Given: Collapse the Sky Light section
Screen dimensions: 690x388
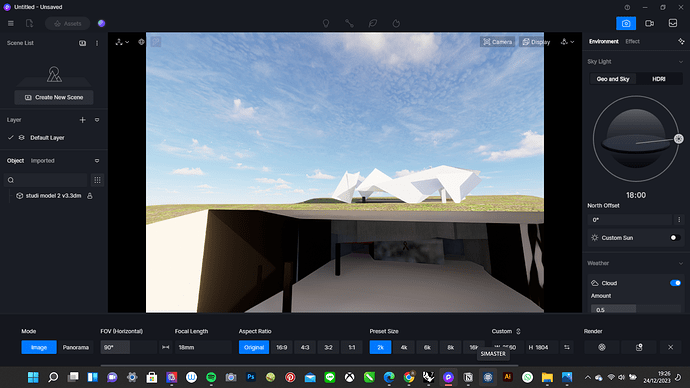Looking at the screenshot, I should pyautogui.click(x=681, y=62).
